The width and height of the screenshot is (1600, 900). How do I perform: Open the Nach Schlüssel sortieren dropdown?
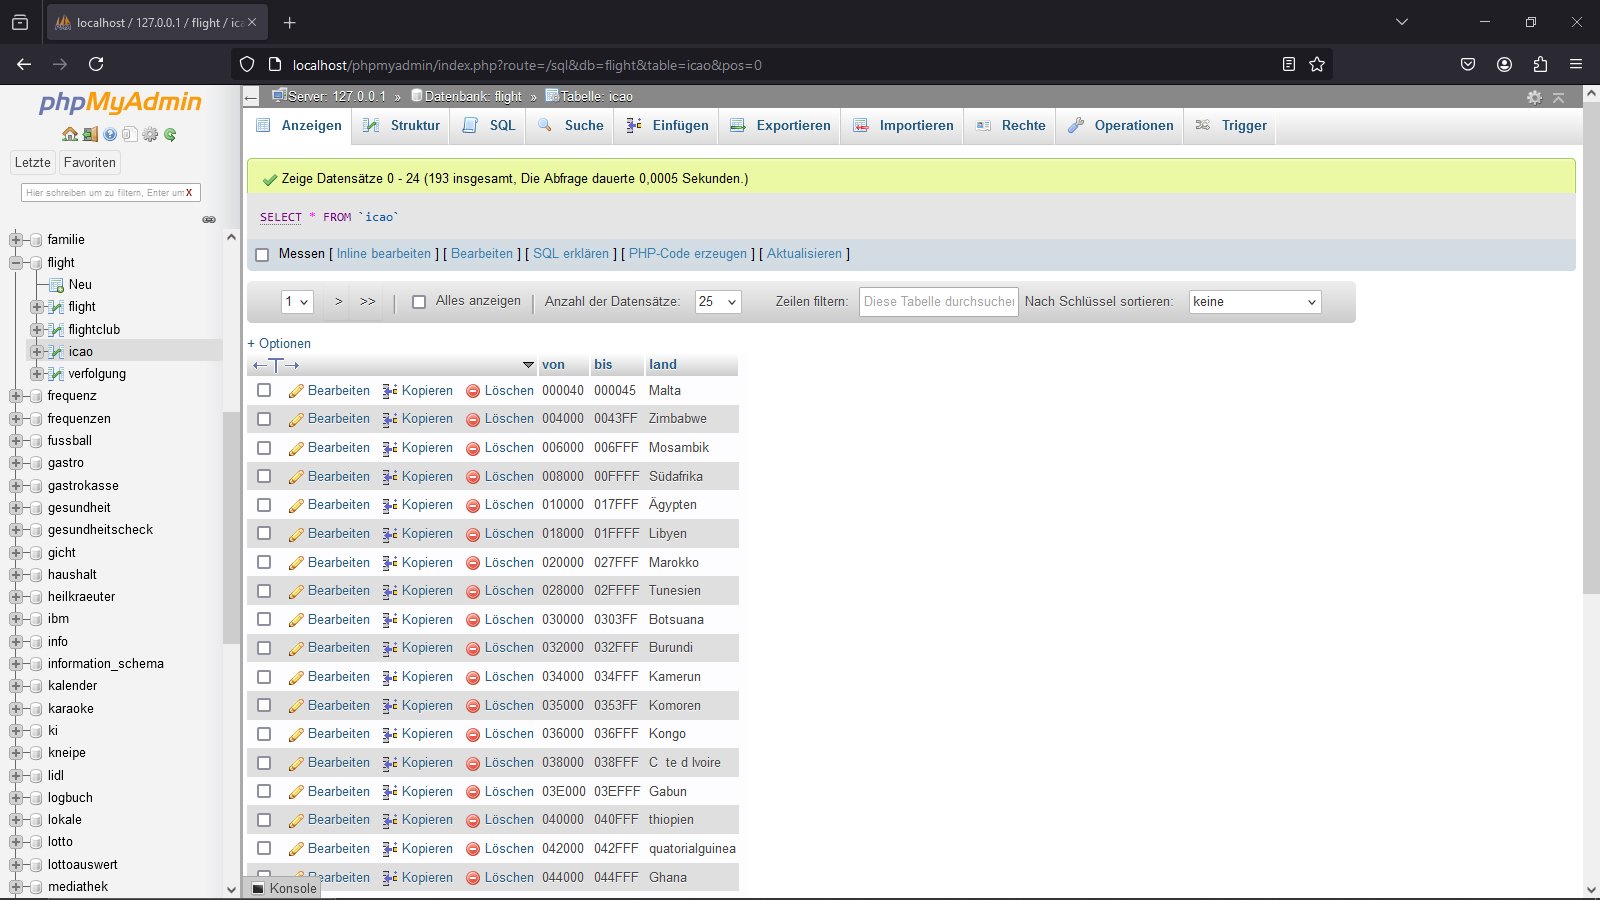pos(1255,302)
